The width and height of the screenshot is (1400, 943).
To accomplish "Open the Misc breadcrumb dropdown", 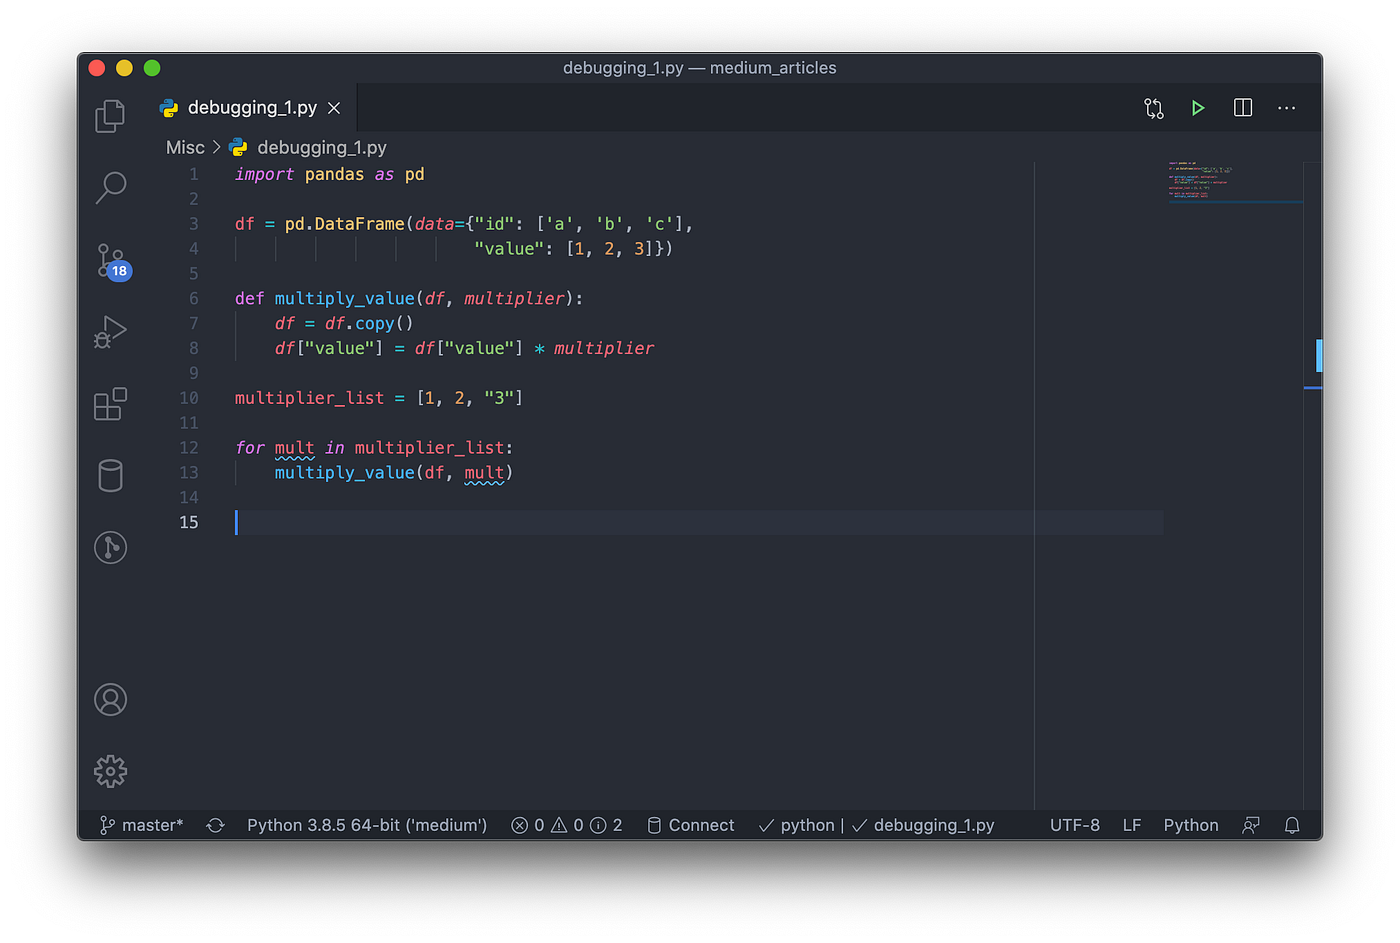I will coord(185,146).
